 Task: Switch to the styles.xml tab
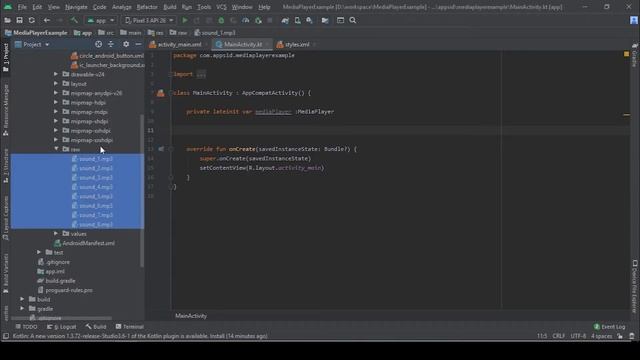pyautogui.click(x=296, y=44)
